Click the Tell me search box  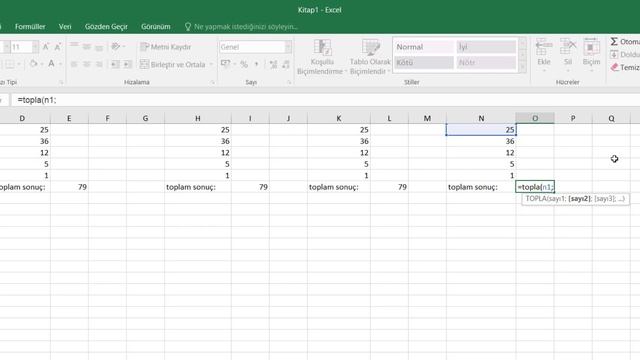coord(242,27)
